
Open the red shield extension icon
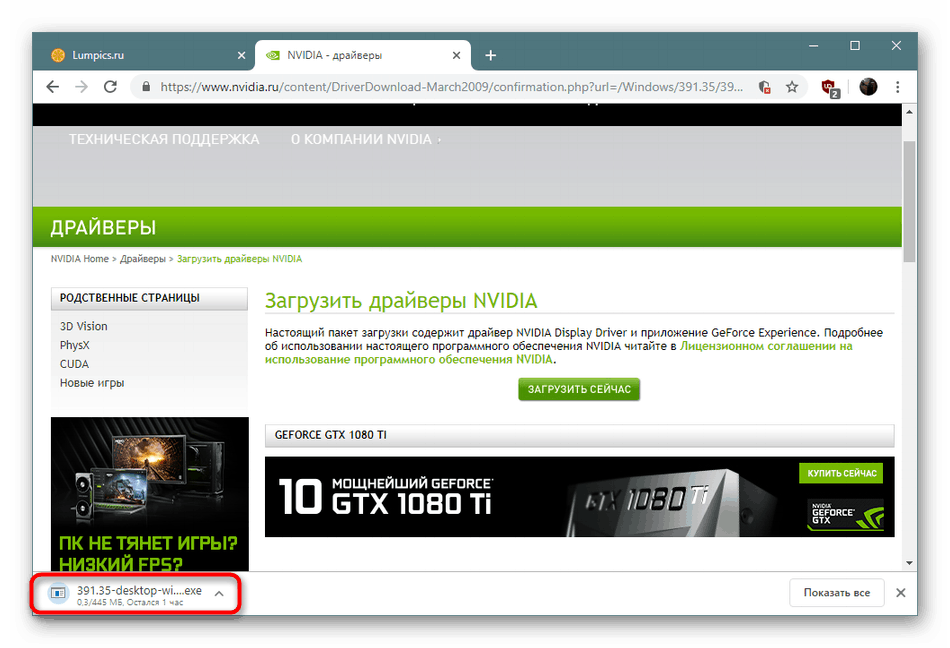tap(829, 88)
